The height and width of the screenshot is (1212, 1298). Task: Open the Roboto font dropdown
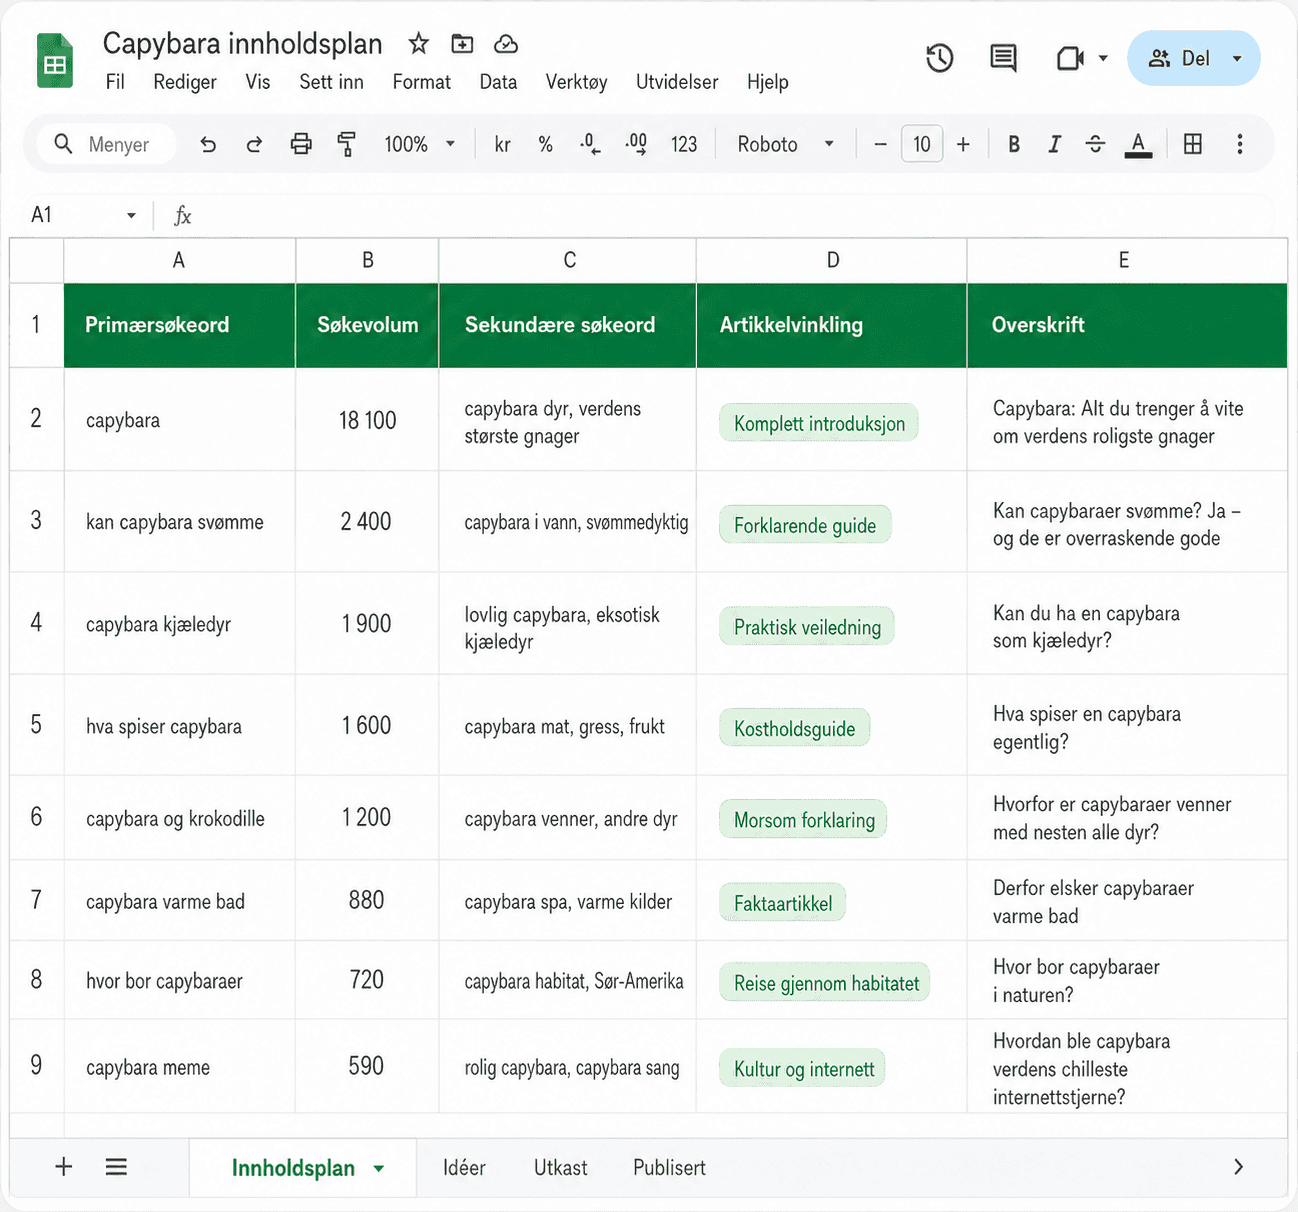[x=785, y=144]
